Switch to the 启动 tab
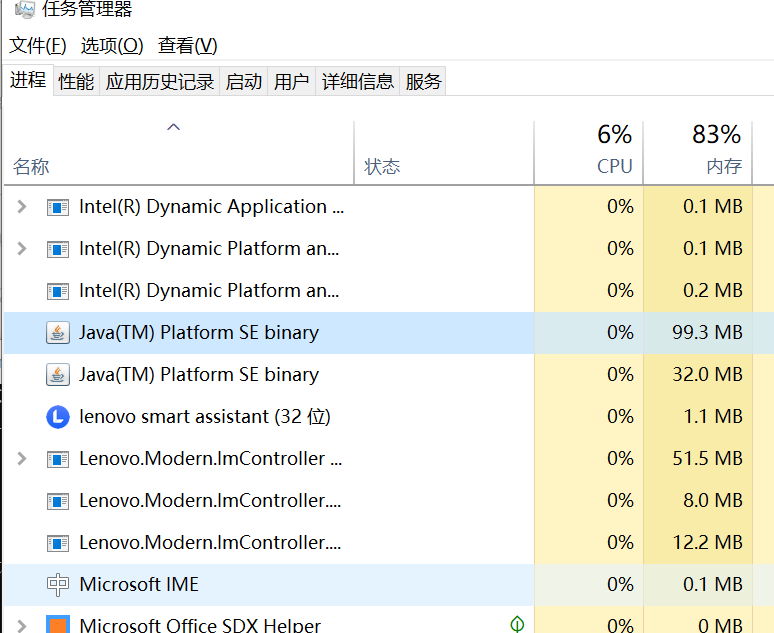The height and width of the screenshot is (633, 774). (x=243, y=81)
